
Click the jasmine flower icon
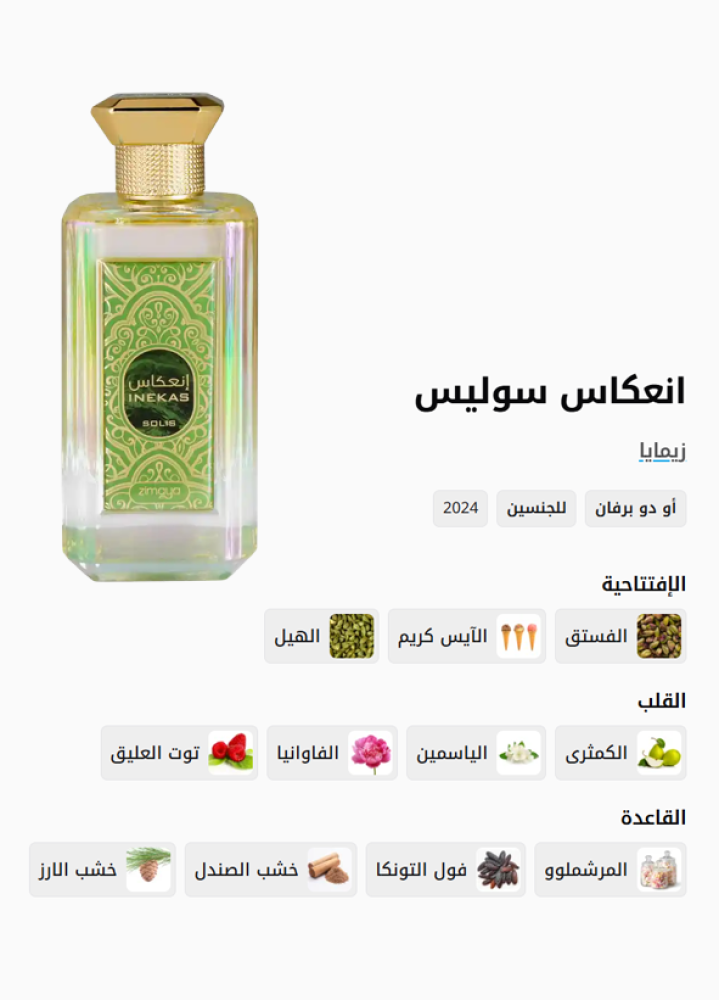pyautogui.click(x=518, y=753)
